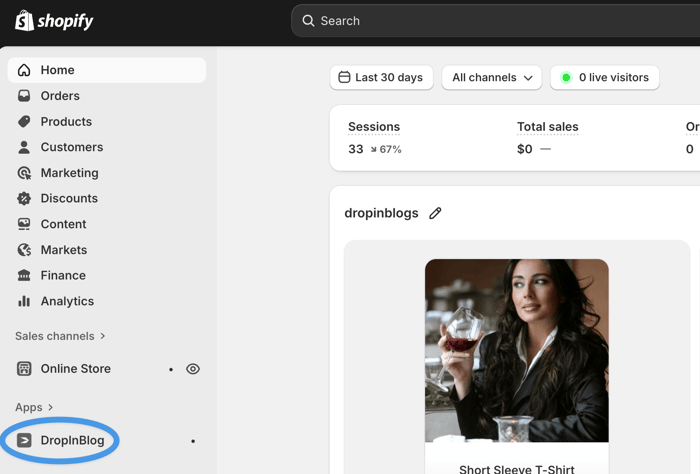Viewport: 700px width, 474px height.
Task: Click the 67% sessions decrease indicator
Action: point(386,150)
